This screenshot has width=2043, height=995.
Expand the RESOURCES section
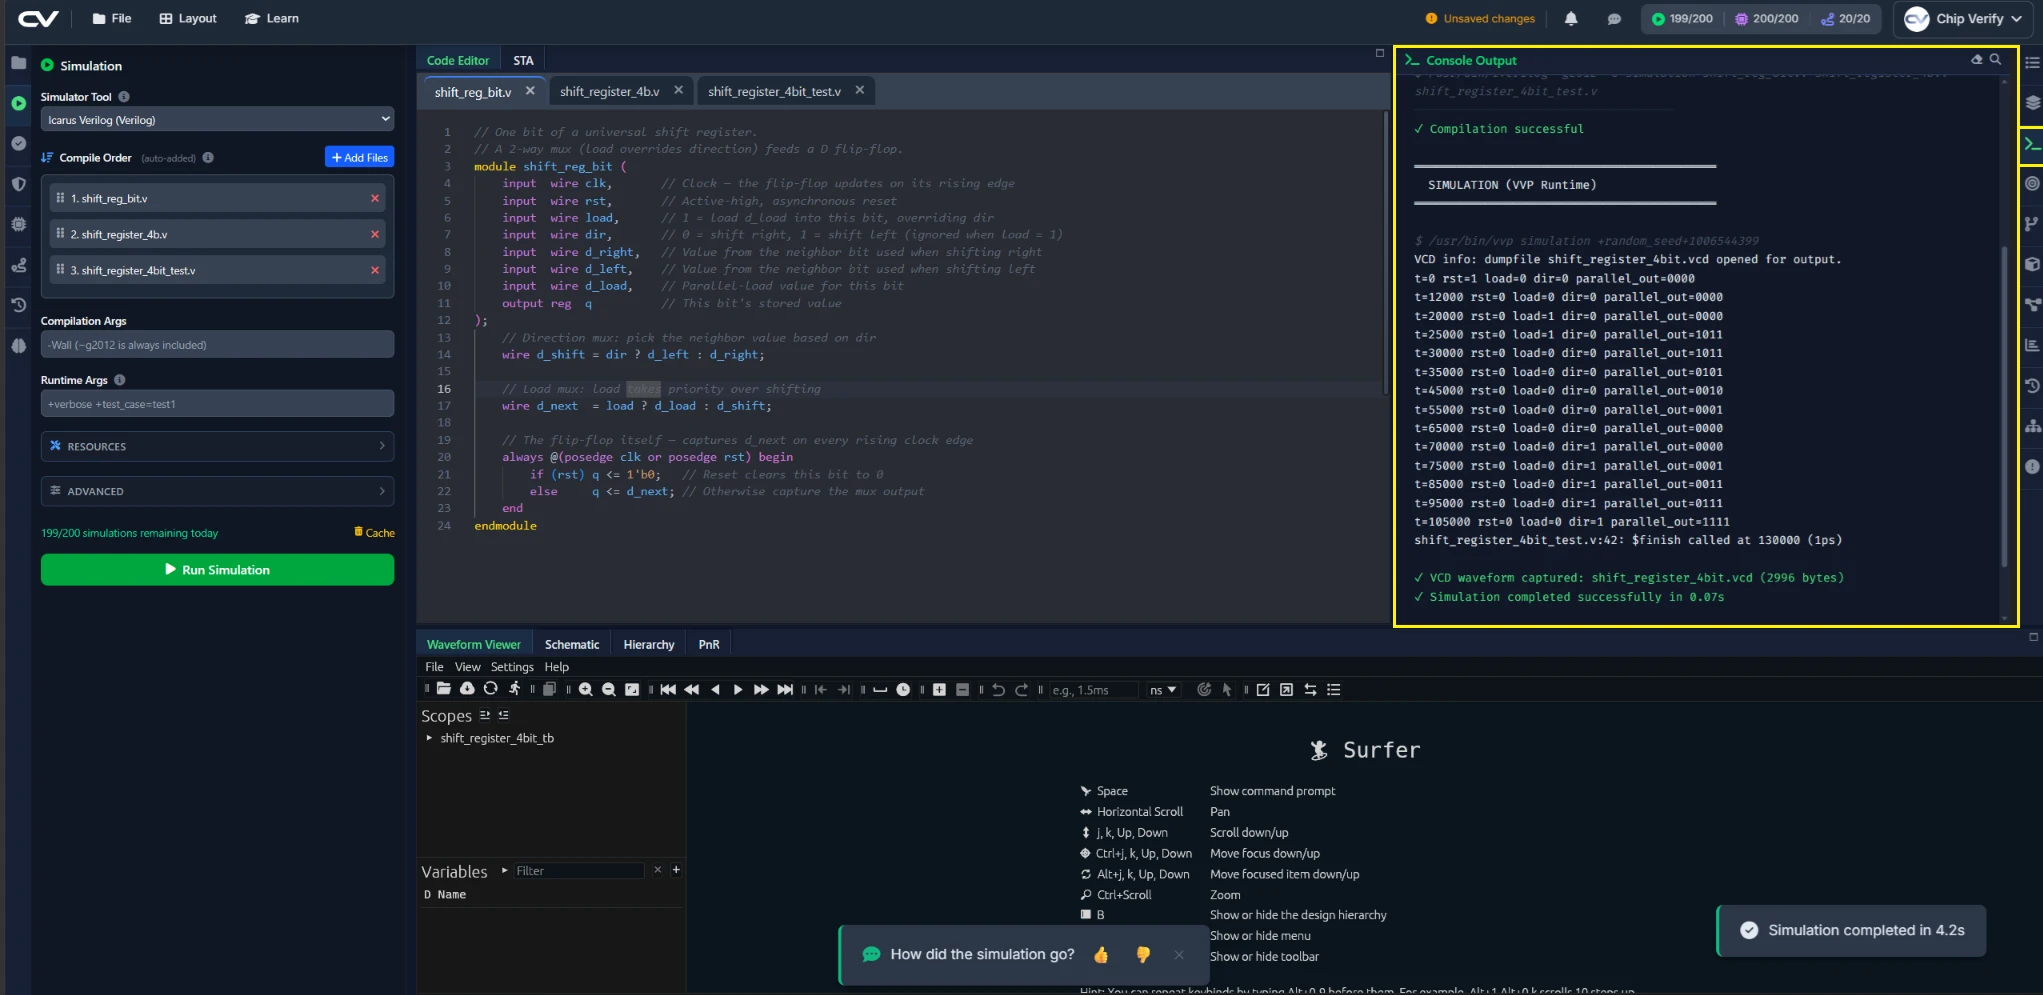217,446
